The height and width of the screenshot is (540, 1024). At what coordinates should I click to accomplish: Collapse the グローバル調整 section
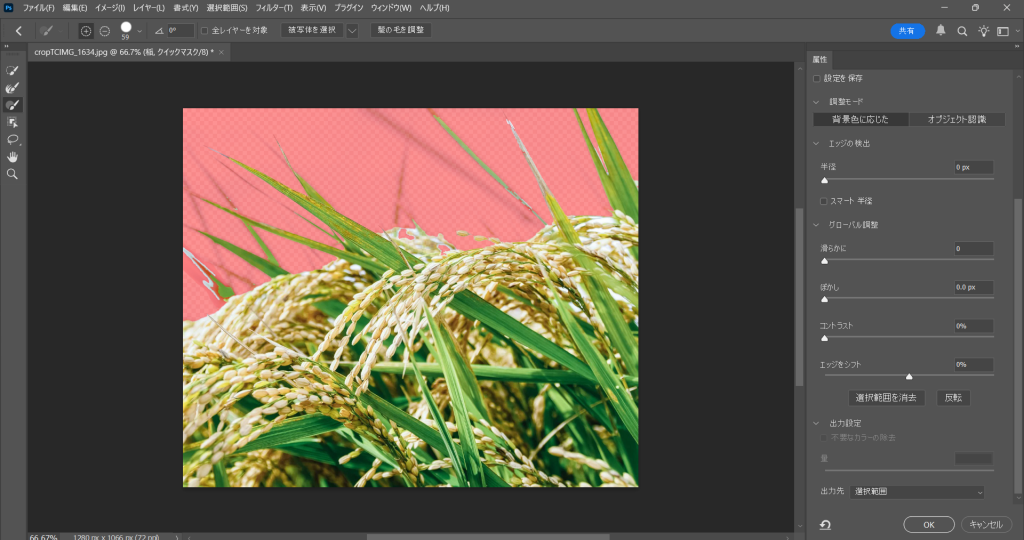[816, 225]
